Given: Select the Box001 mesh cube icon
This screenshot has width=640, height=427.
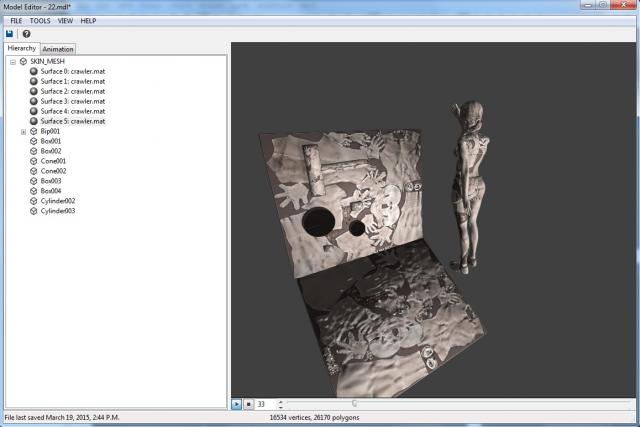Looking at the screenshot, I should coord(34,141).
